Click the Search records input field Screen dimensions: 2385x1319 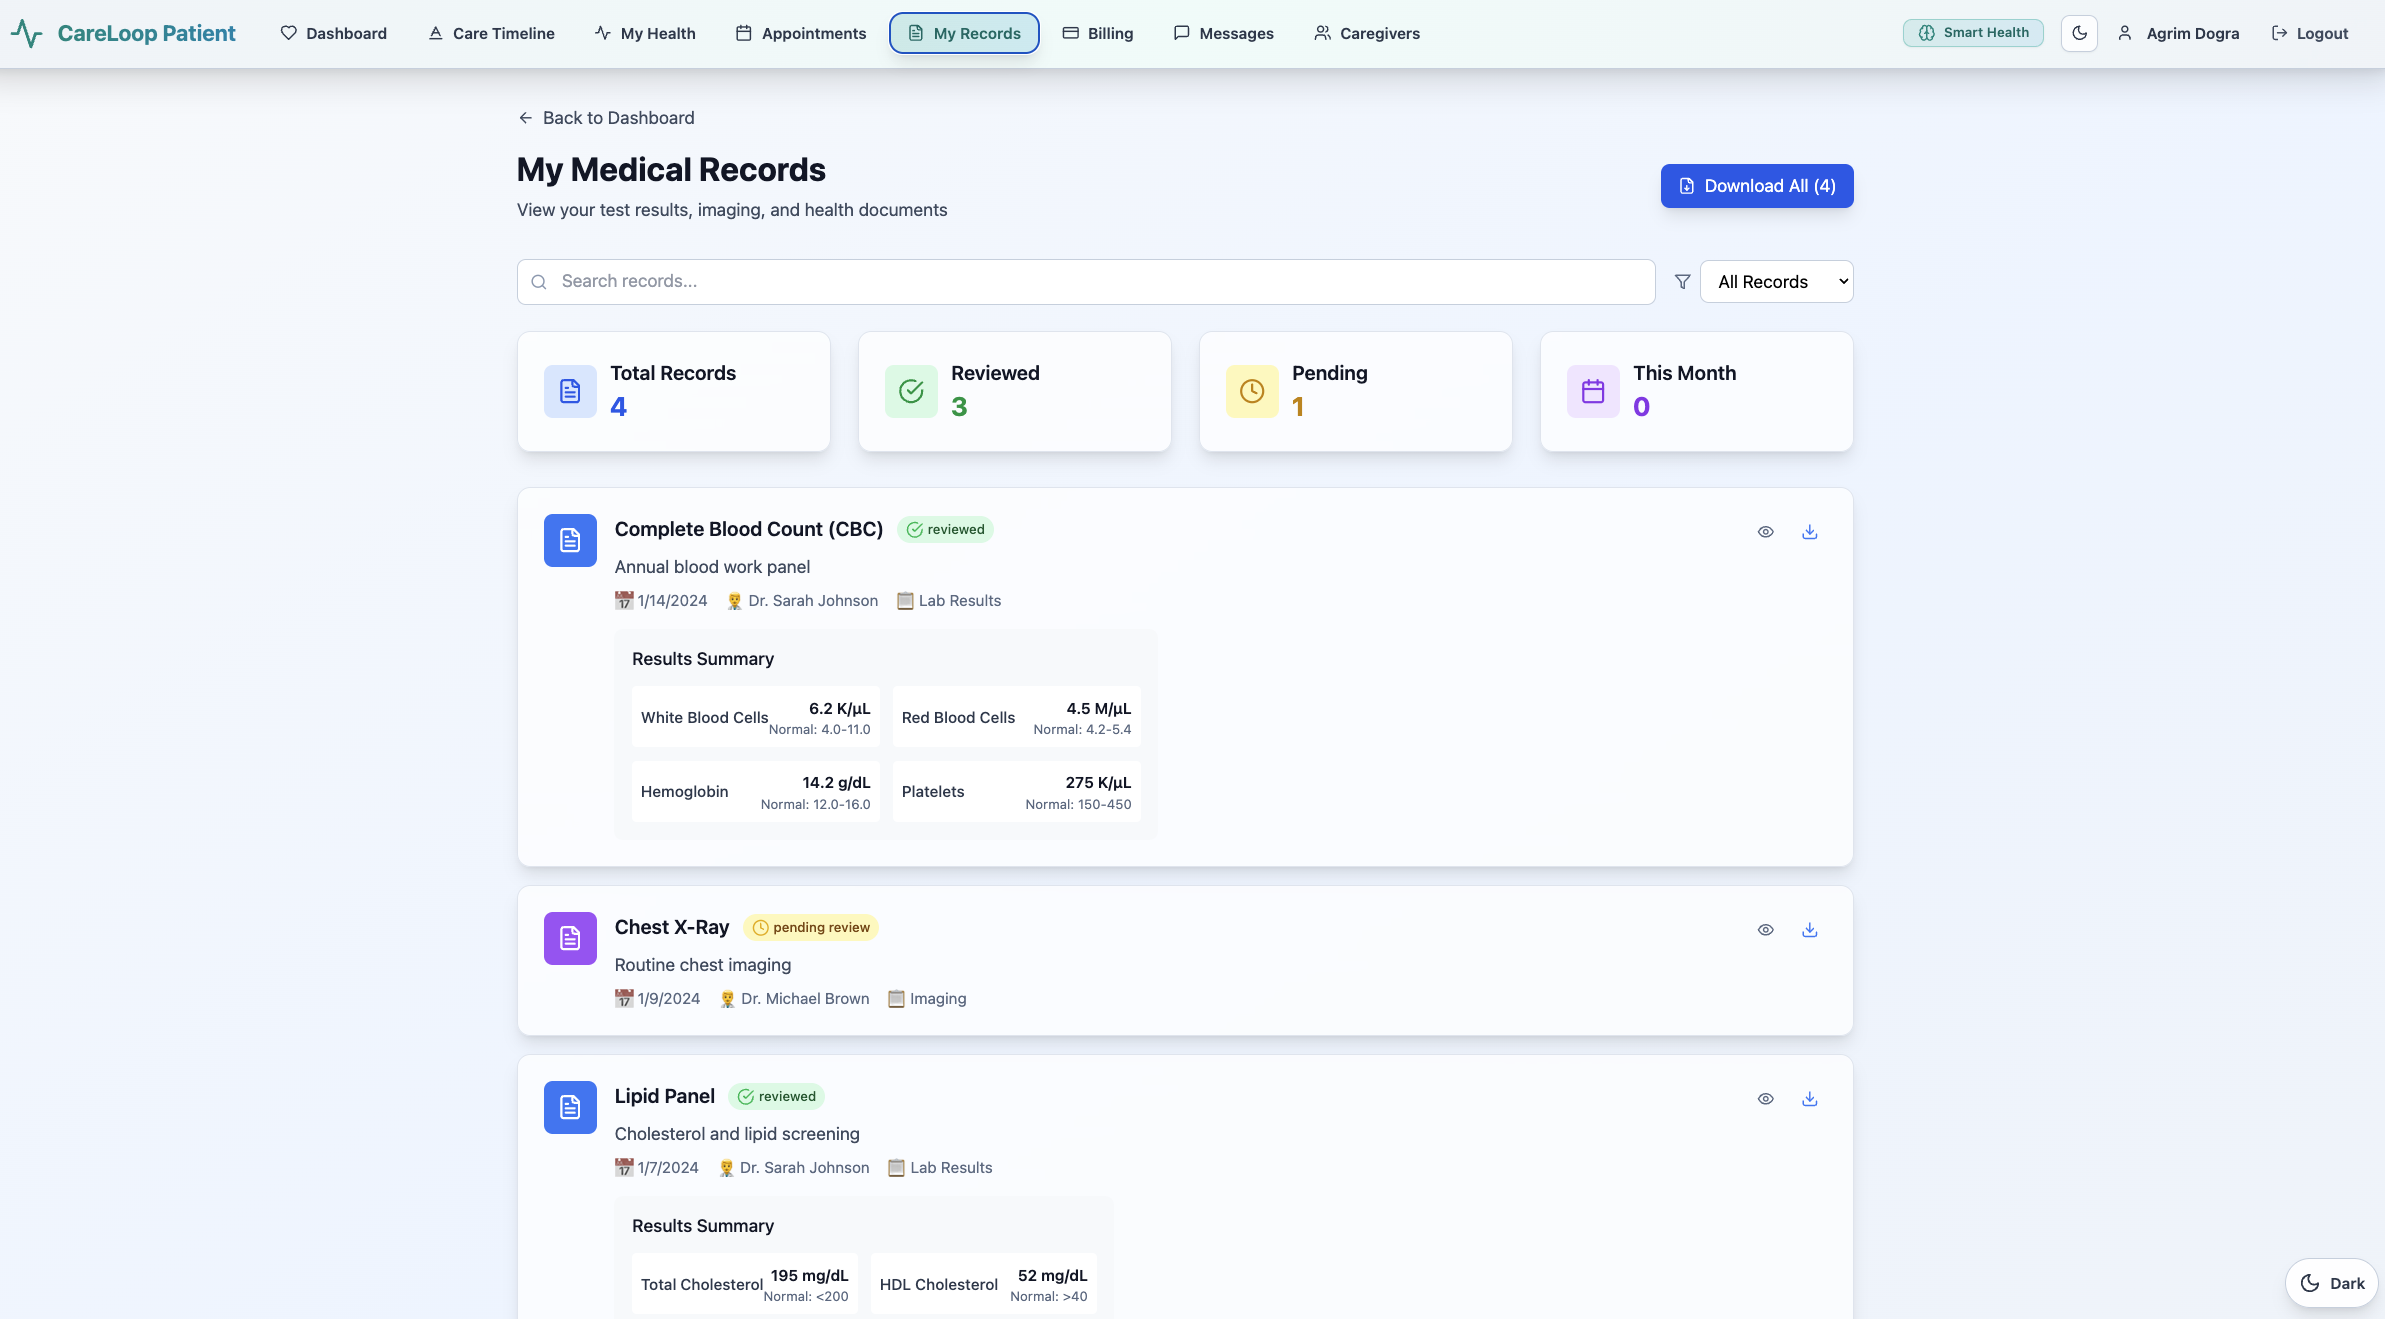pyautogui.click(x=1085, y=282)
